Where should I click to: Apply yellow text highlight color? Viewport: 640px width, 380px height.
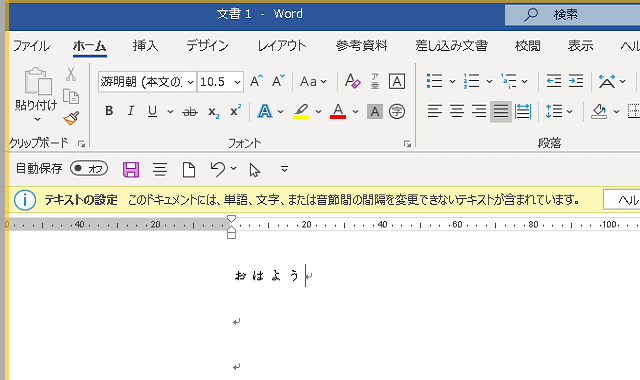click(x=301, y=111)
